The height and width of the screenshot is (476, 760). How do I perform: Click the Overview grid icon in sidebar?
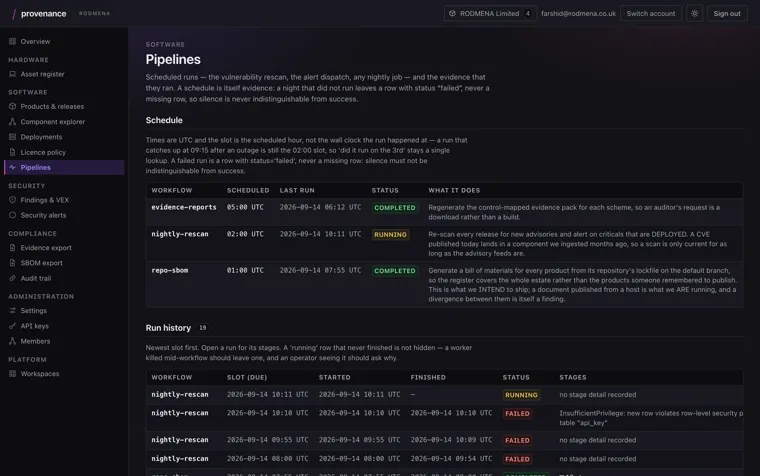coord(13,42)
